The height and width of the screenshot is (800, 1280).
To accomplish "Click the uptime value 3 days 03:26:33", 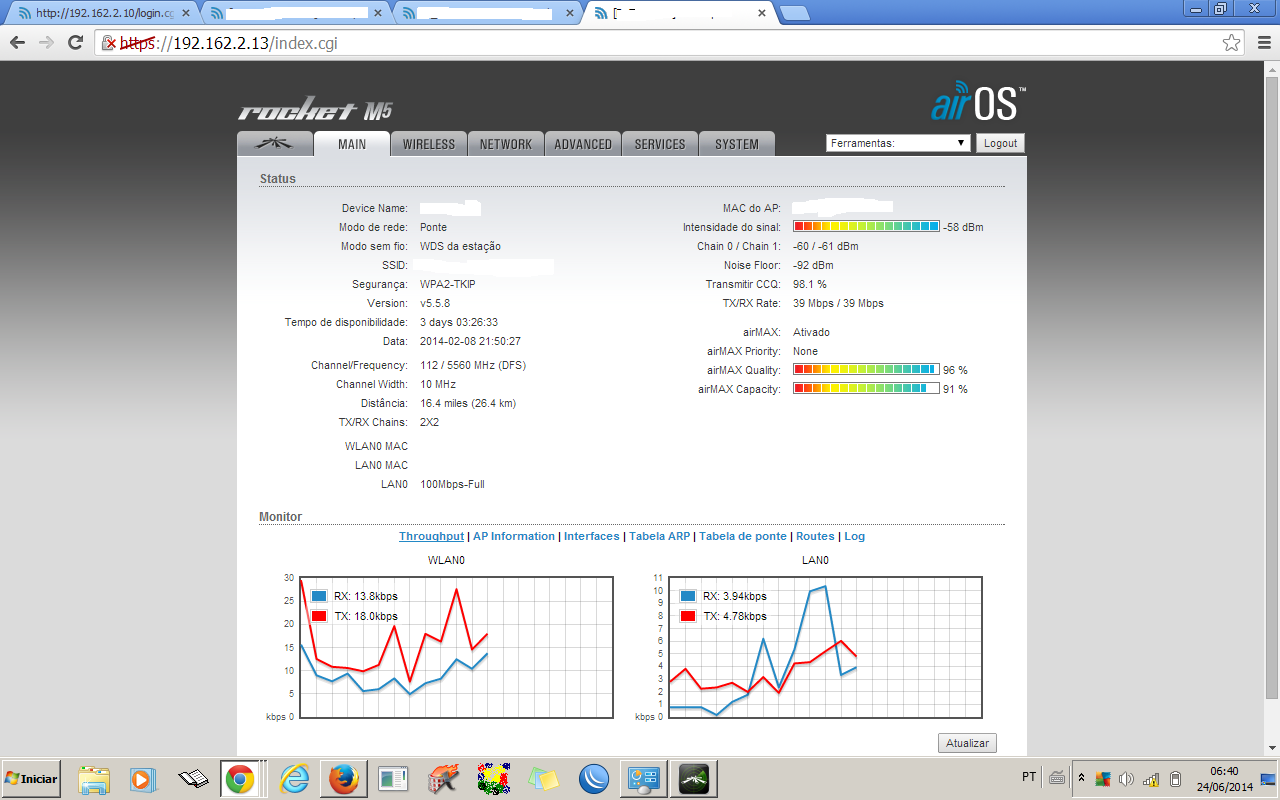I will click(x=459, y=322).
